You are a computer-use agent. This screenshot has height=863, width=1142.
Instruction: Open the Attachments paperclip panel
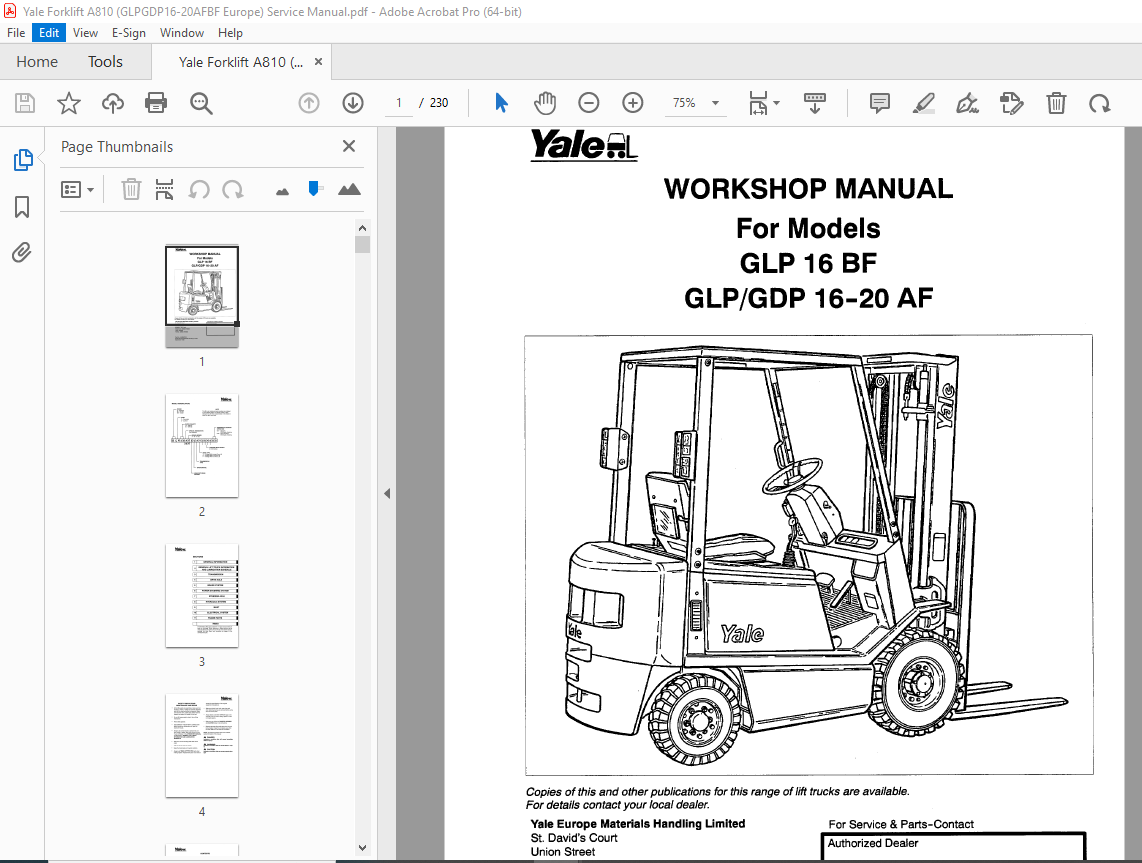pos(22,253)
